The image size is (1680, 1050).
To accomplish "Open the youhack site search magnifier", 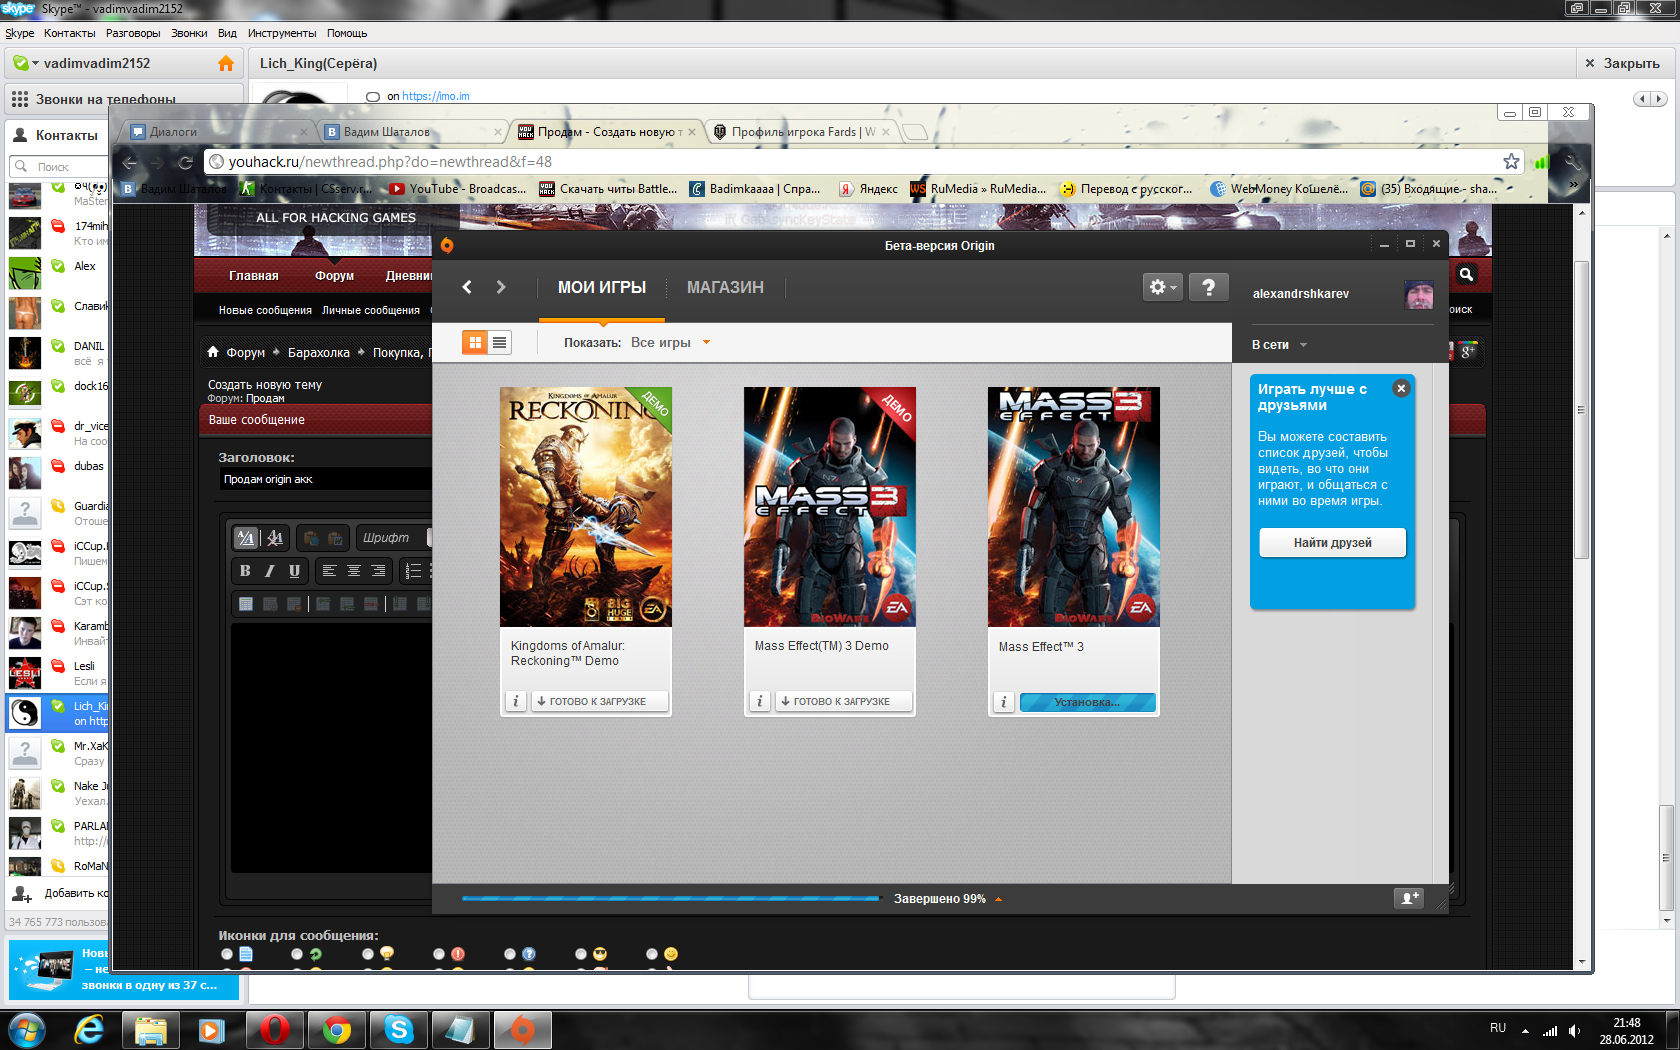I will click(1466, 274).
